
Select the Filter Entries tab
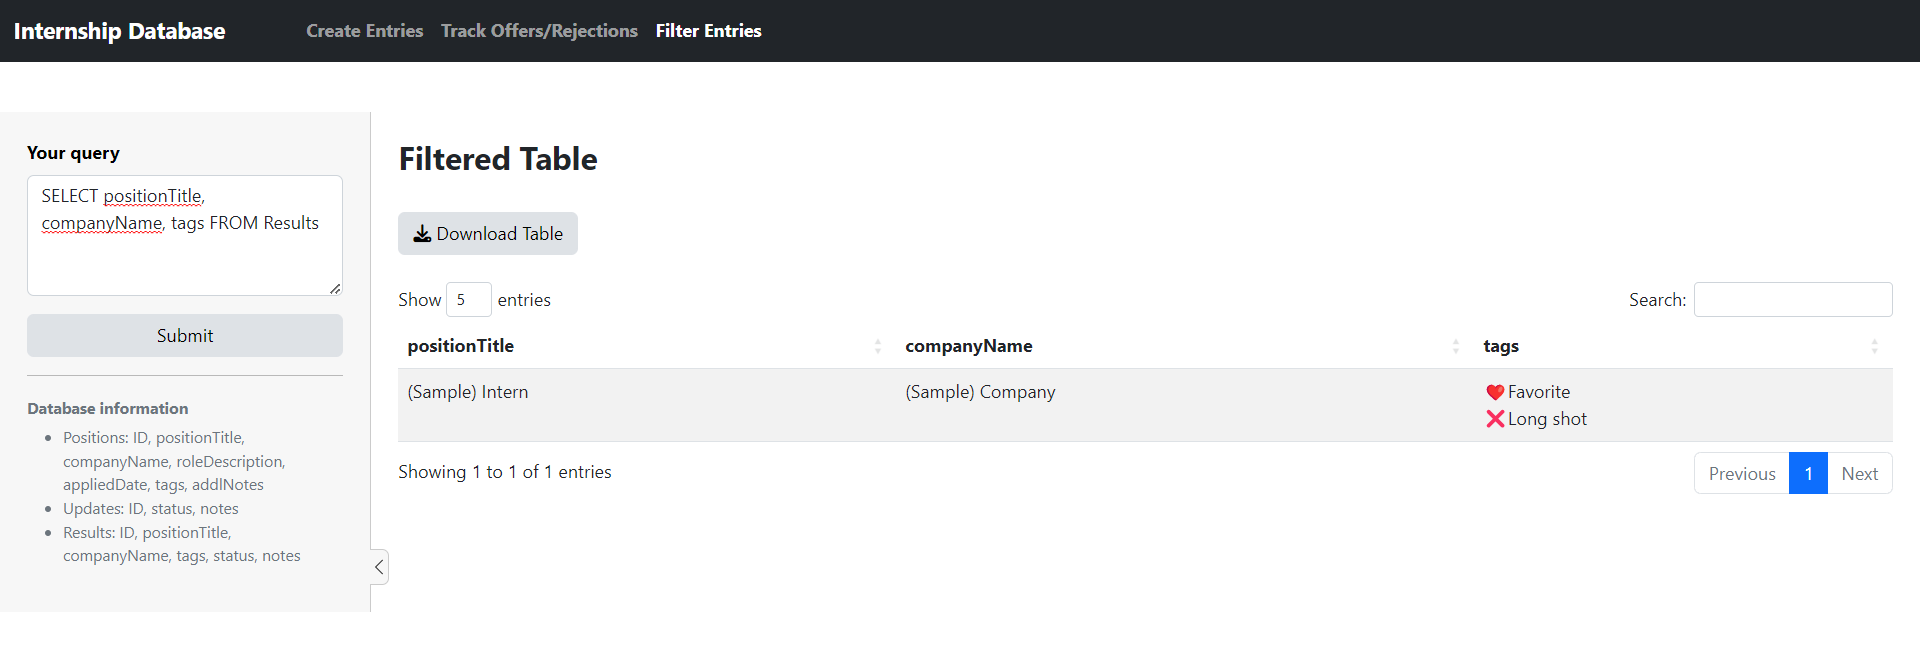click(708, 31)
